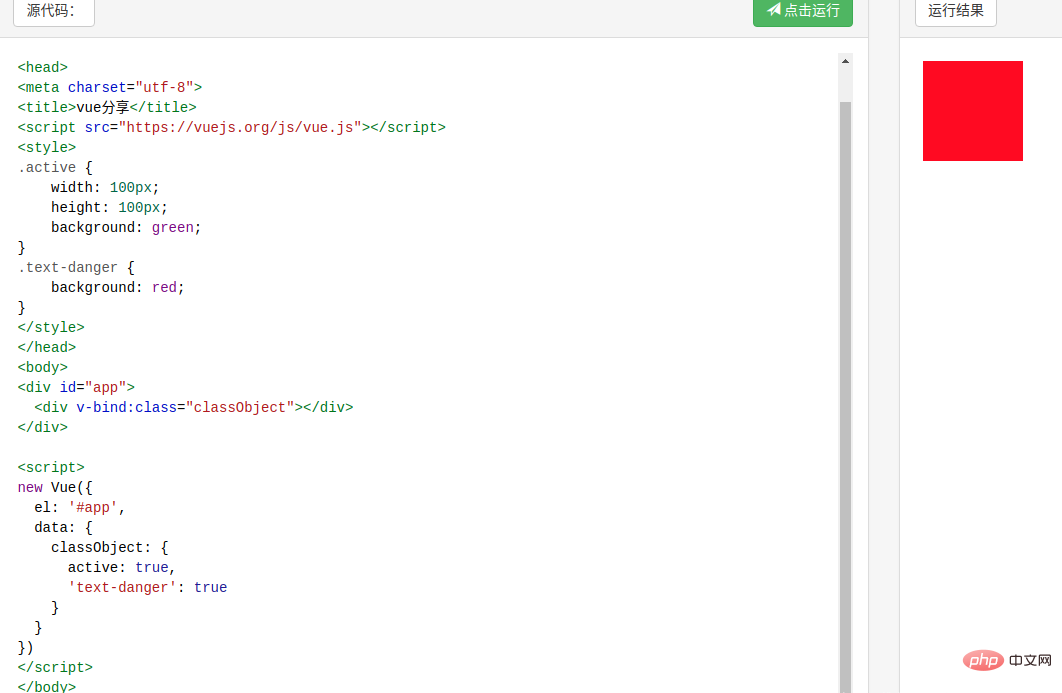Select the 运行结果 result tab button

955,11
